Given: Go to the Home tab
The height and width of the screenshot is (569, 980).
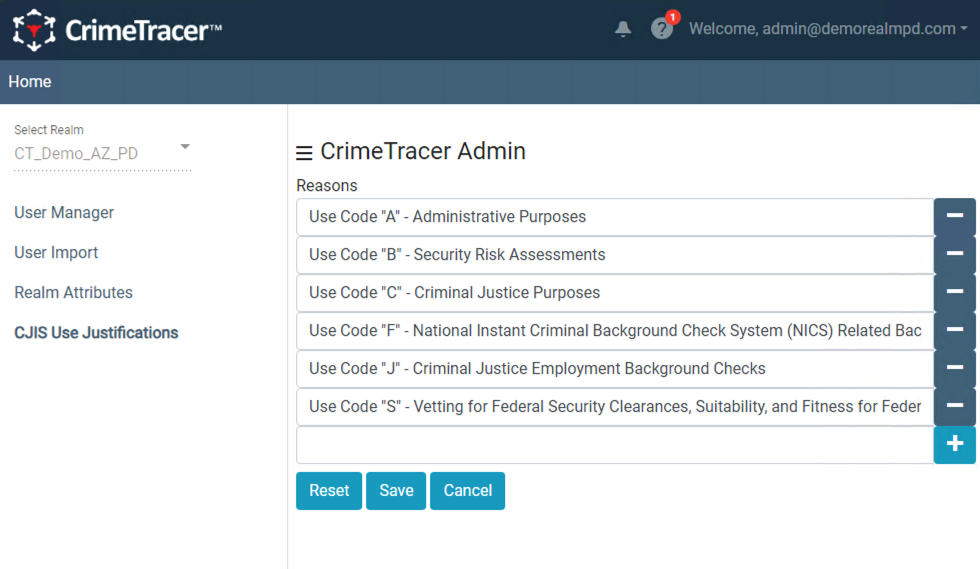Looking at the screenshot, I should coord(30,82).
